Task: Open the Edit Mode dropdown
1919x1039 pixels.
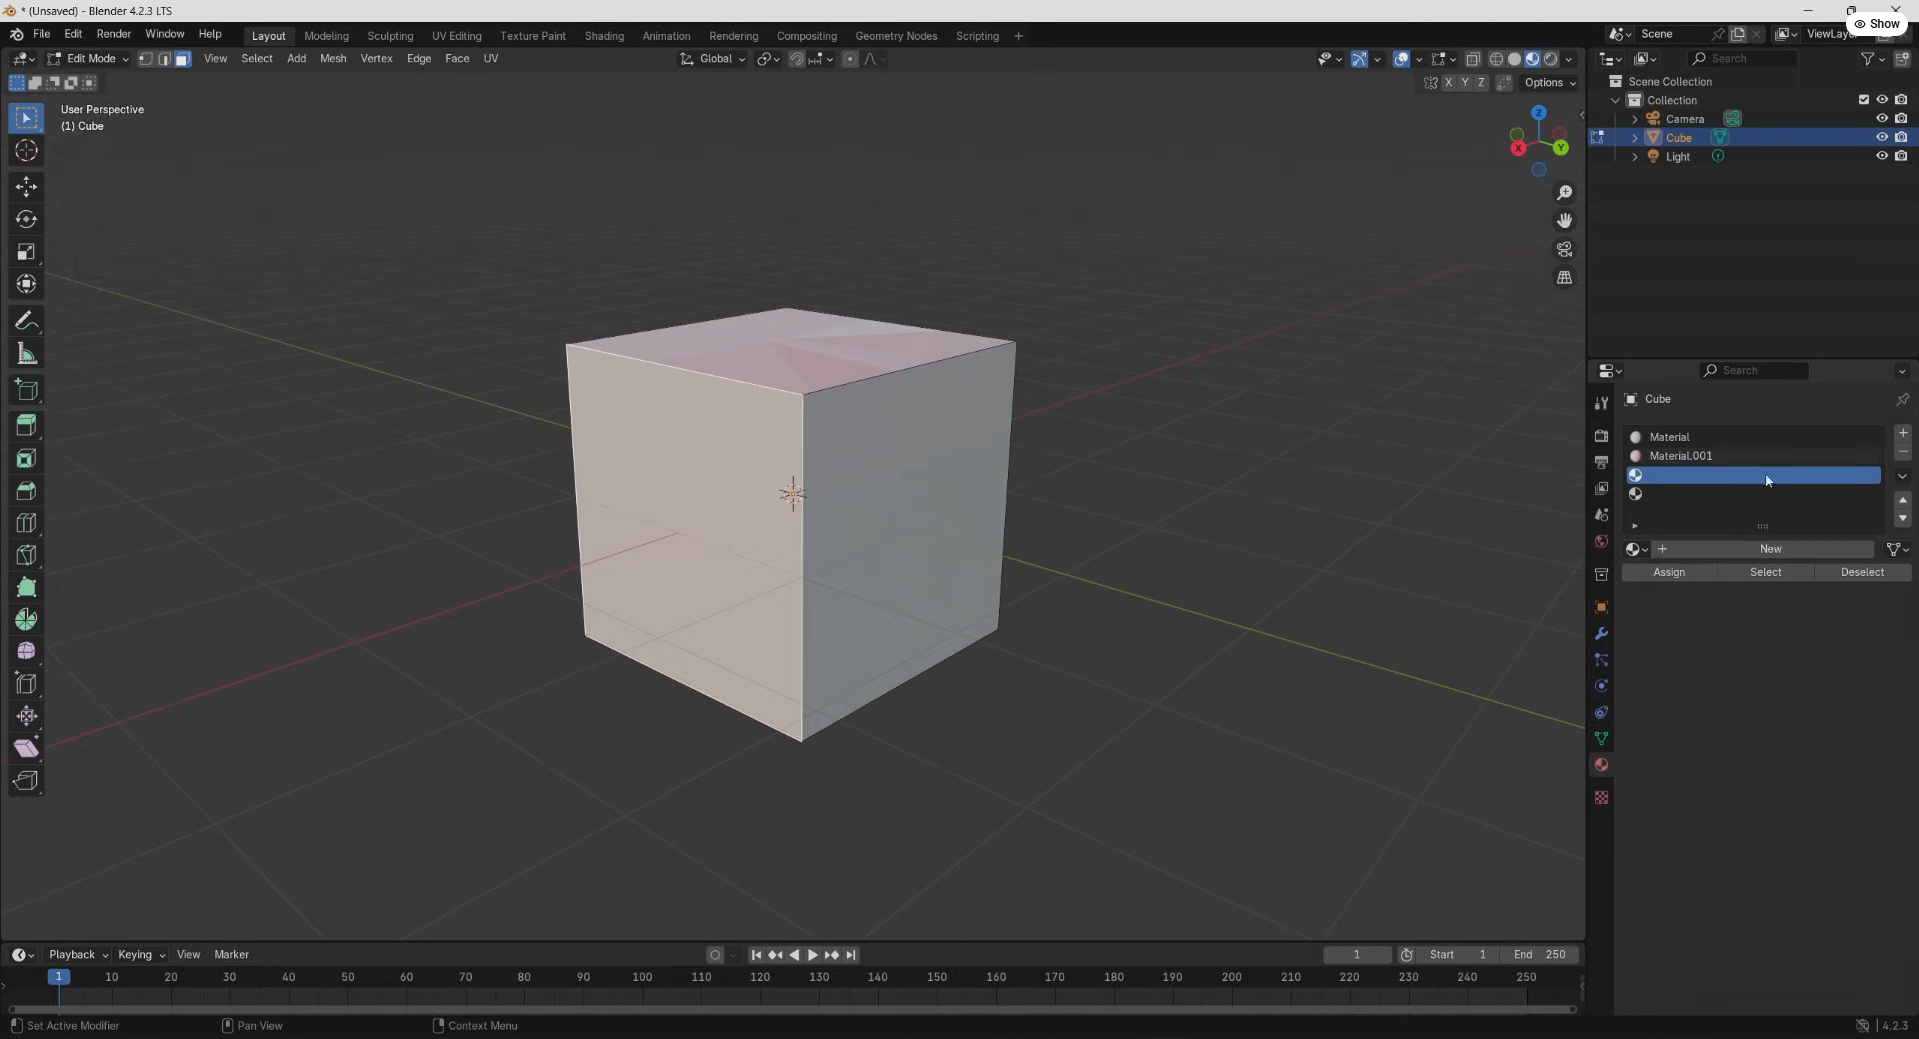Action: pos(88,59)
